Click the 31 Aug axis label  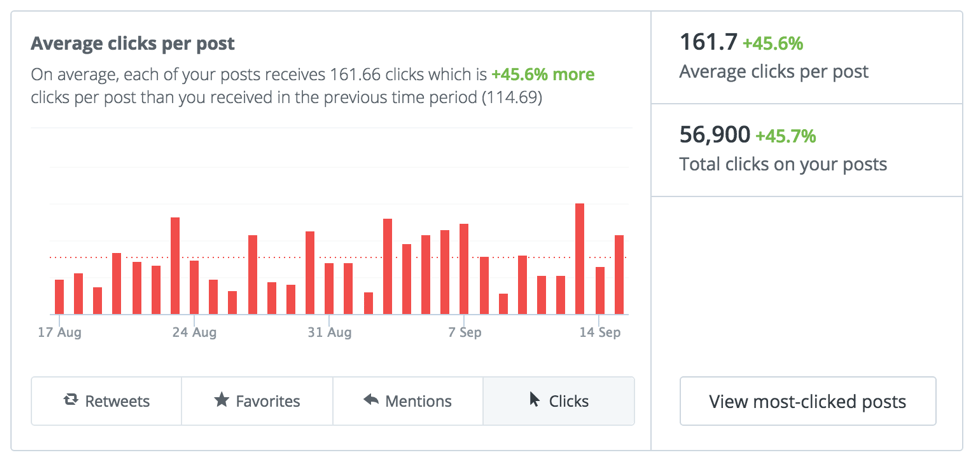(330, 333)
